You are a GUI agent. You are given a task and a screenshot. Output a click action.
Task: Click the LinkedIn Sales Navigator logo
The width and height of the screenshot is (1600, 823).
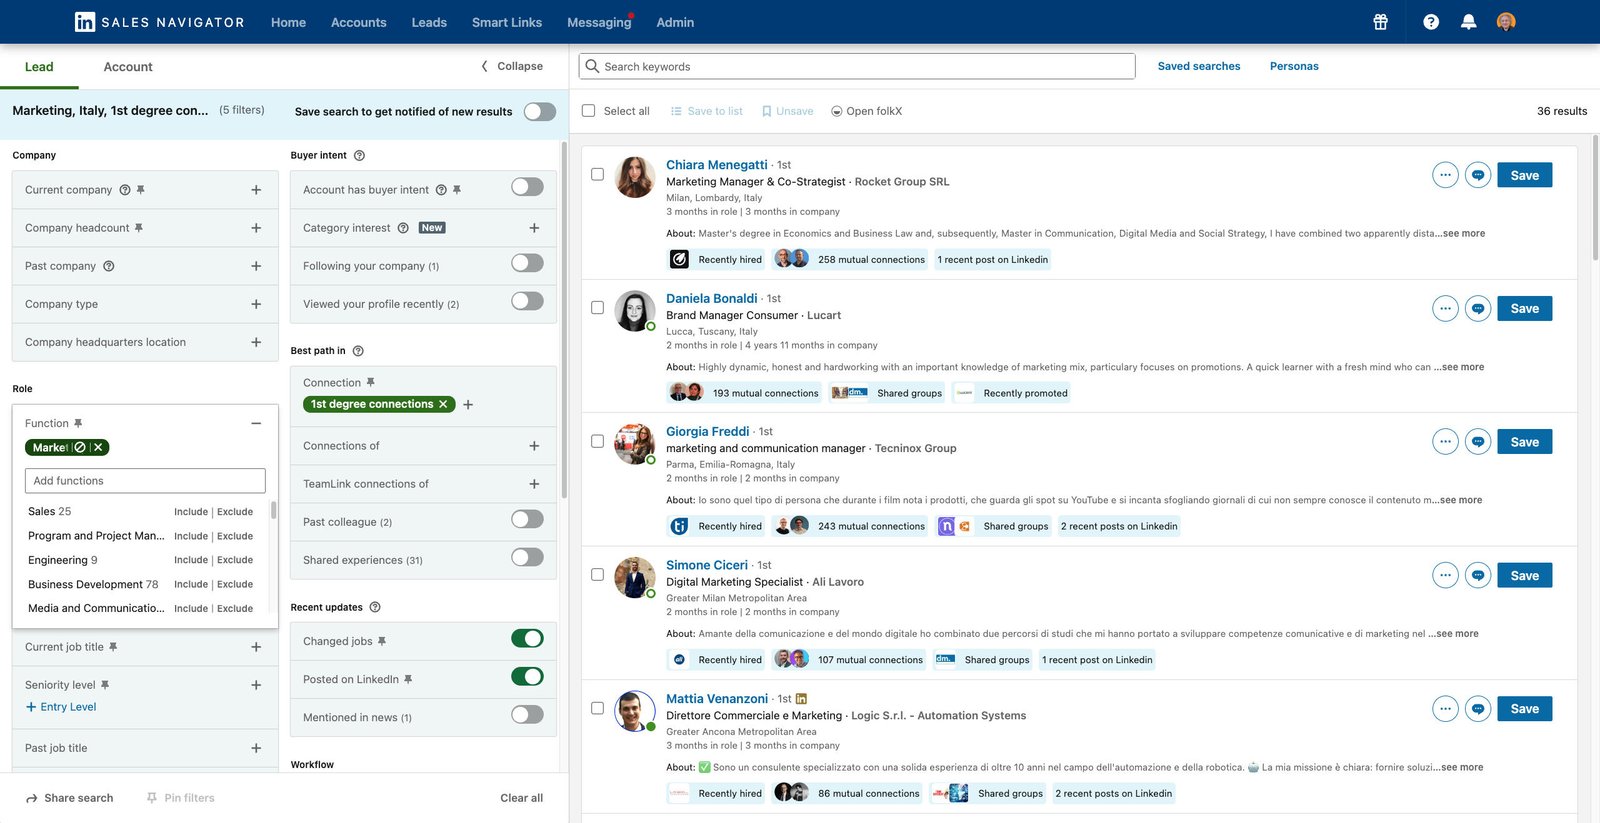click(x=160, y=22)
